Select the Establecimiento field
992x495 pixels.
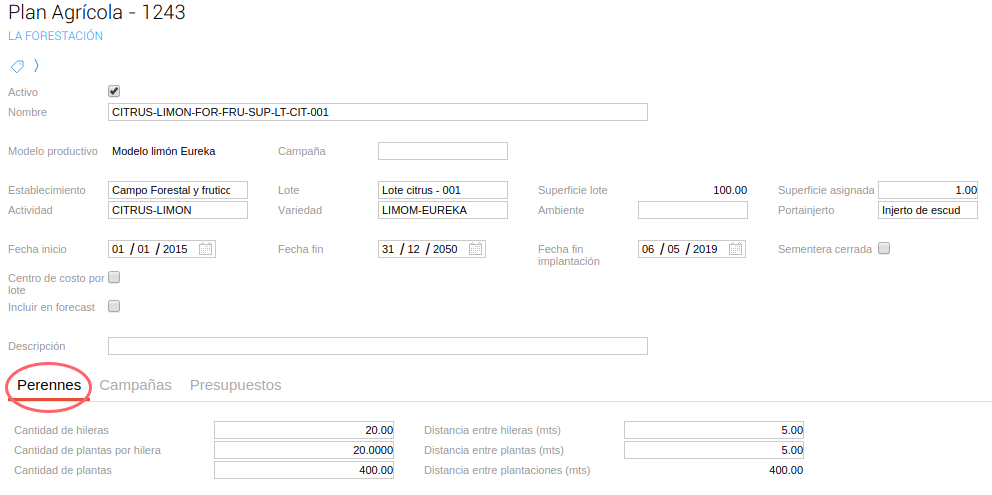click(x=177, y=190)
